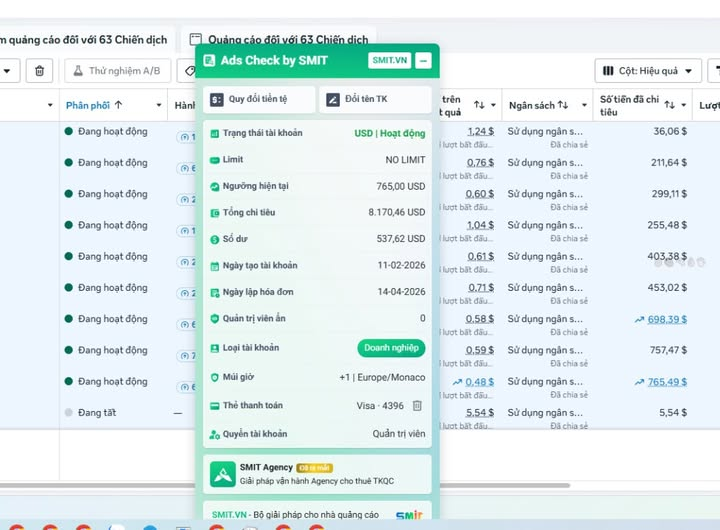This screenshot has height=530, width=720.
Task: Switch to Quảng cáo đối với 63 Chiến dịch tab
Action: (x=279, y=39)
